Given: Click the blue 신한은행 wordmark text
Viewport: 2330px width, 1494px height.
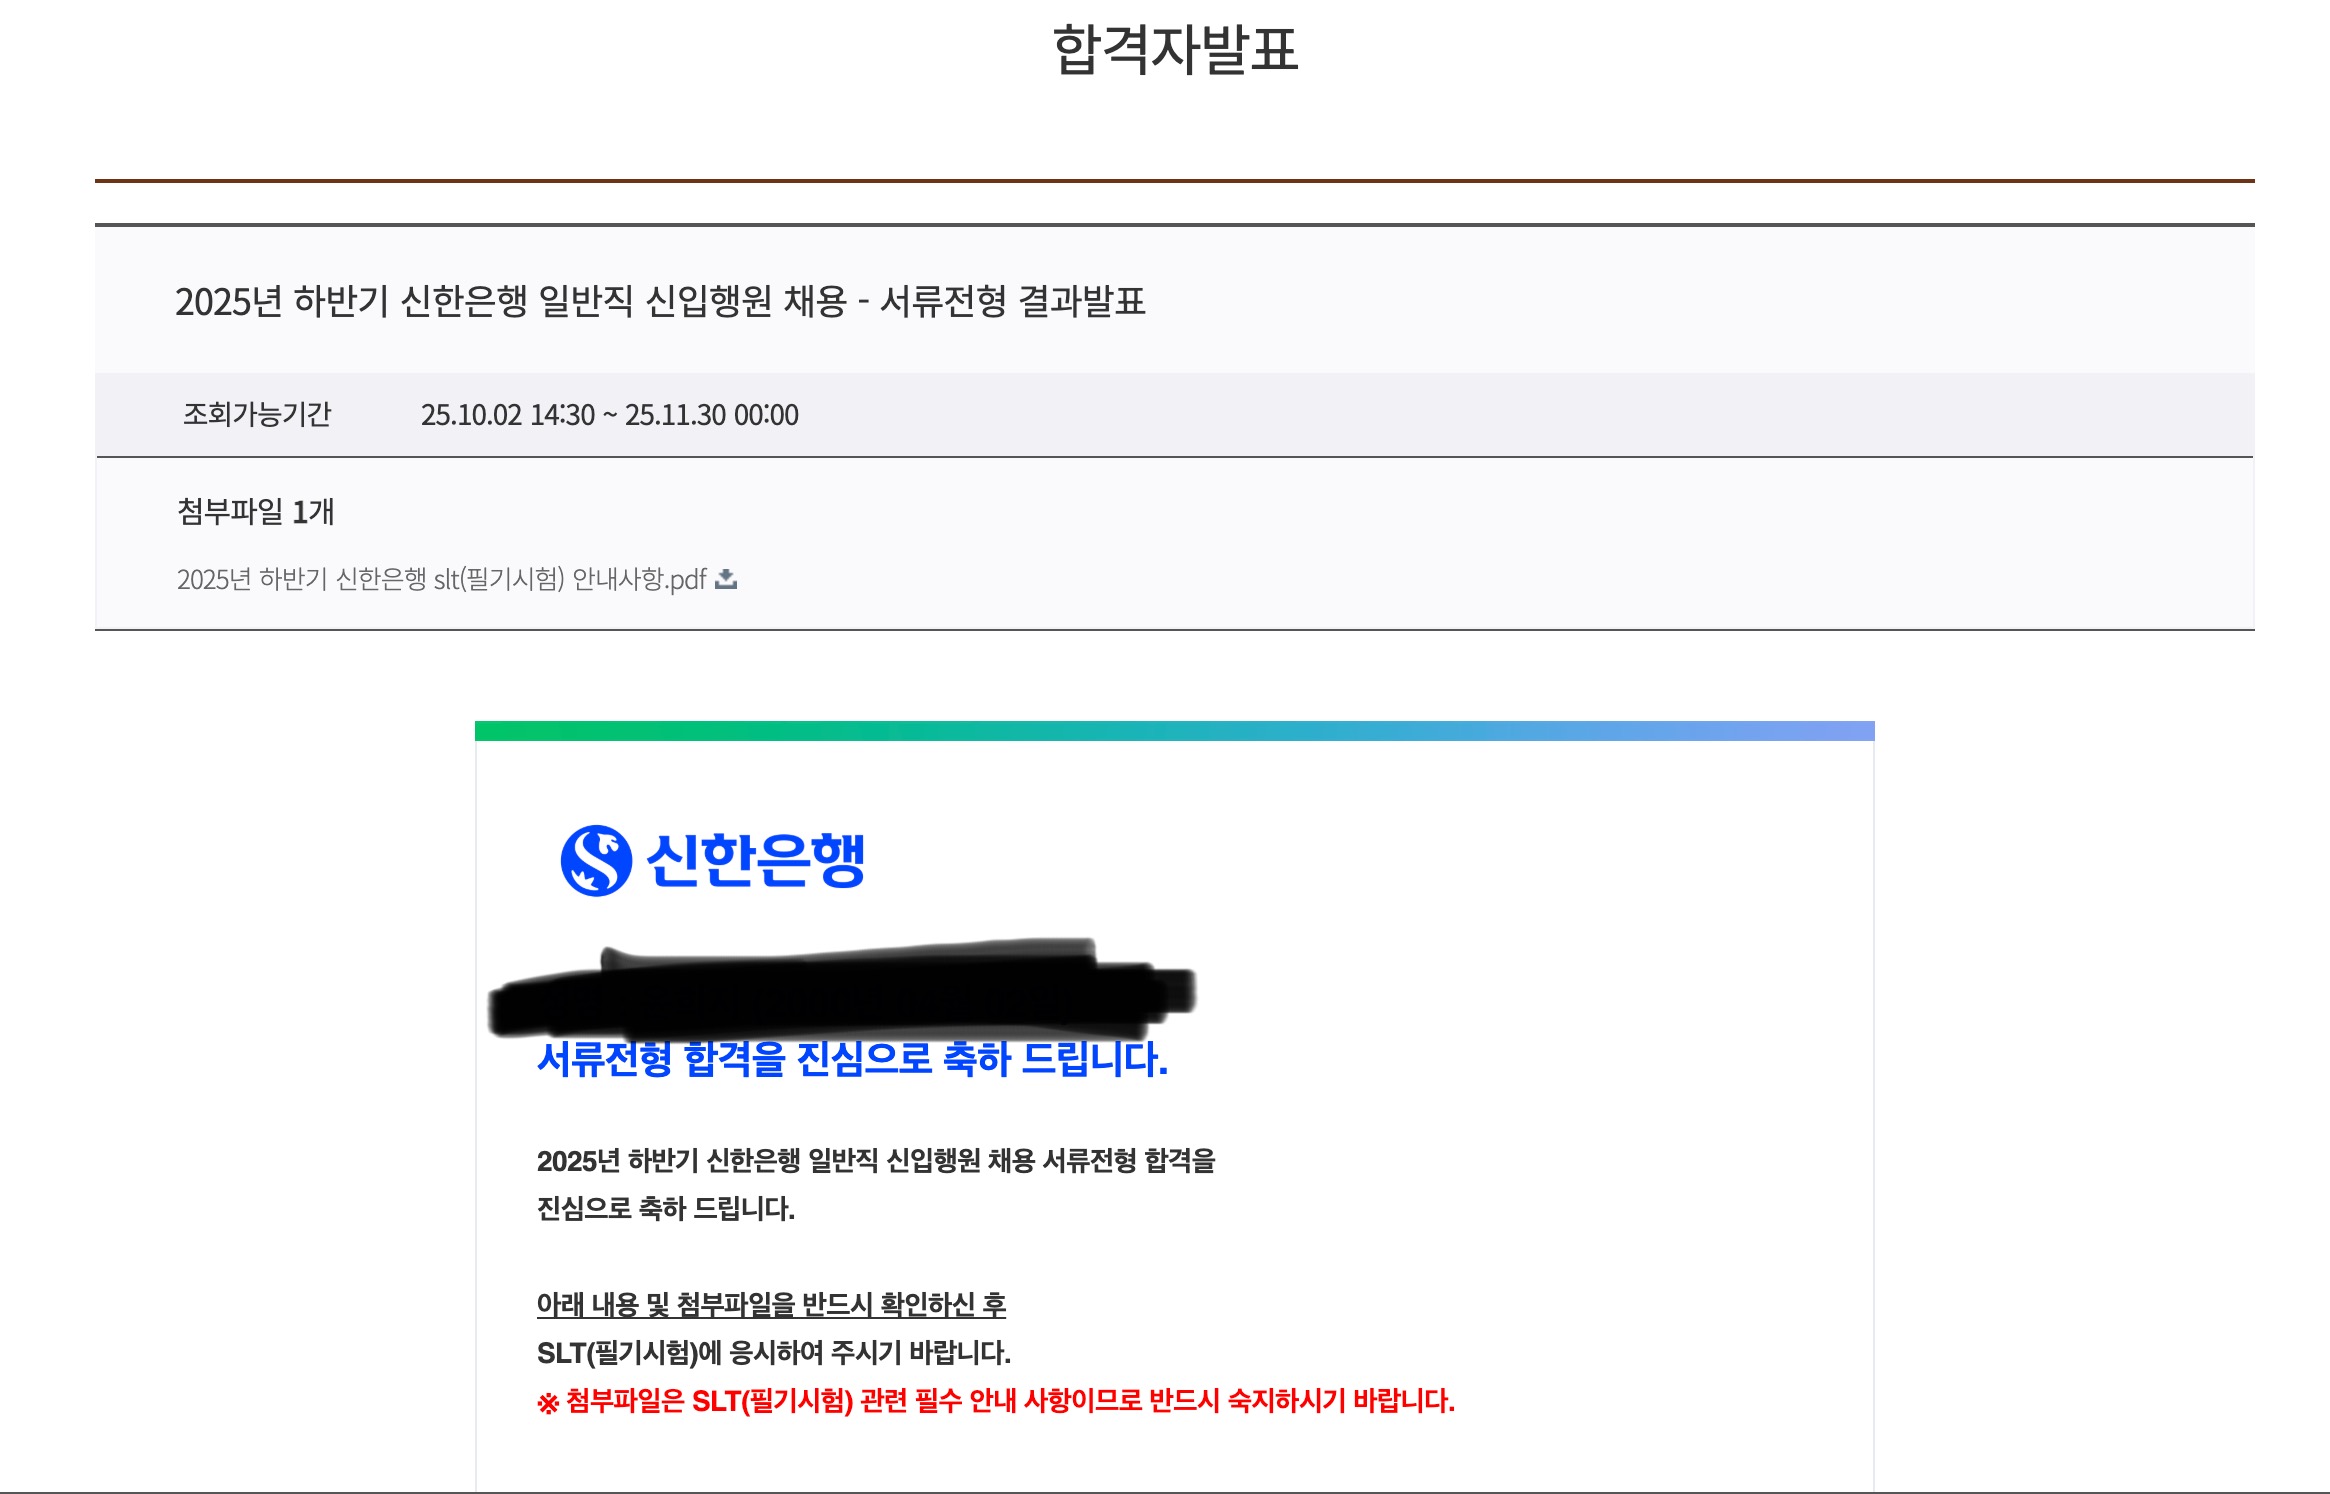Looking at the screenshot, I should click(756, 860).
